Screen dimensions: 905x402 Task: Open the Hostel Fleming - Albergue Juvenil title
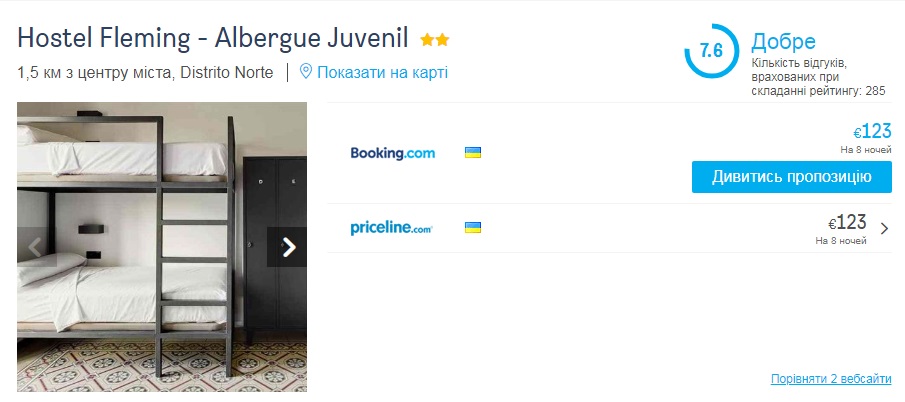(213, 39)
